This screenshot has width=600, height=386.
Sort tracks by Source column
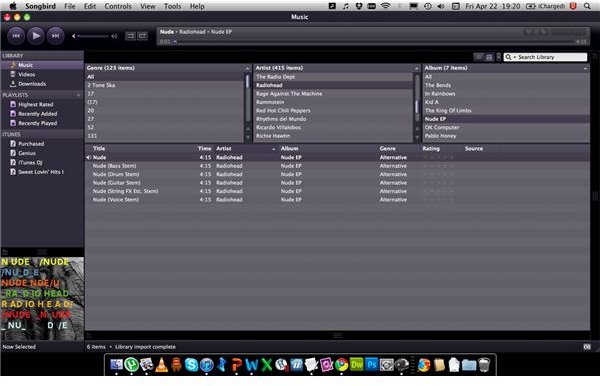pyautogui.click(x=474, y=148)
